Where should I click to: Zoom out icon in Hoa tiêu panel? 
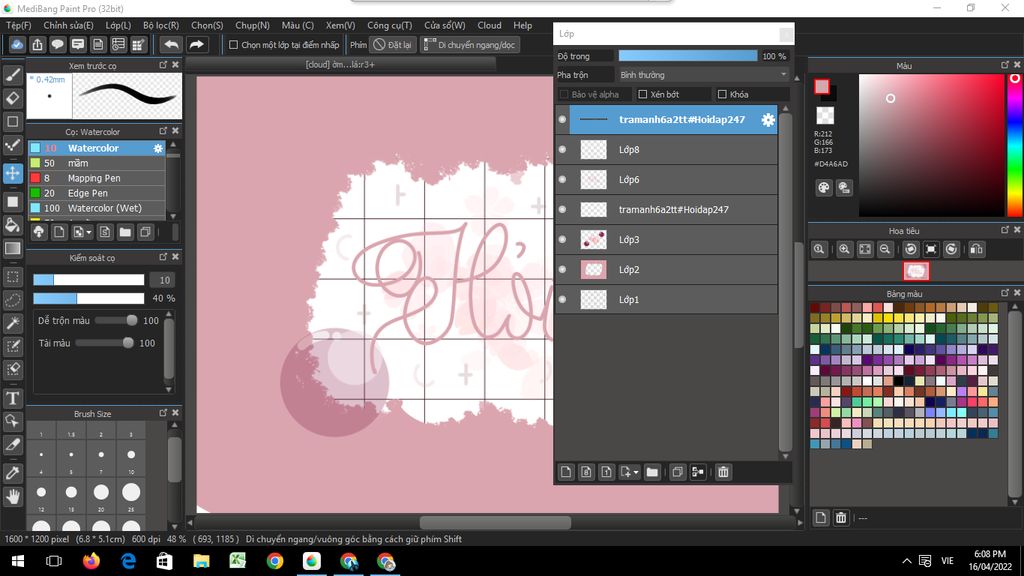coord(885,249)
